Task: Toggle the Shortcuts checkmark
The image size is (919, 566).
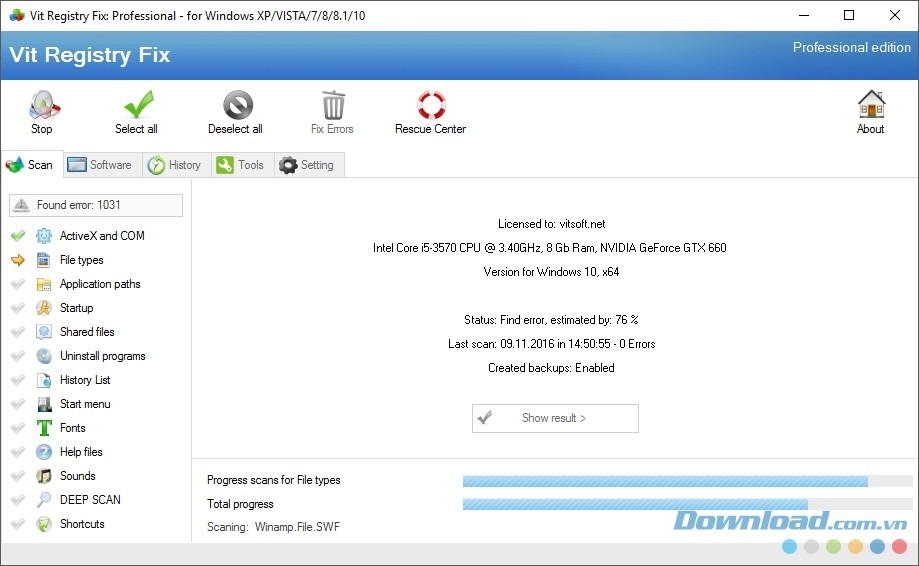Action: click(18, 524)
